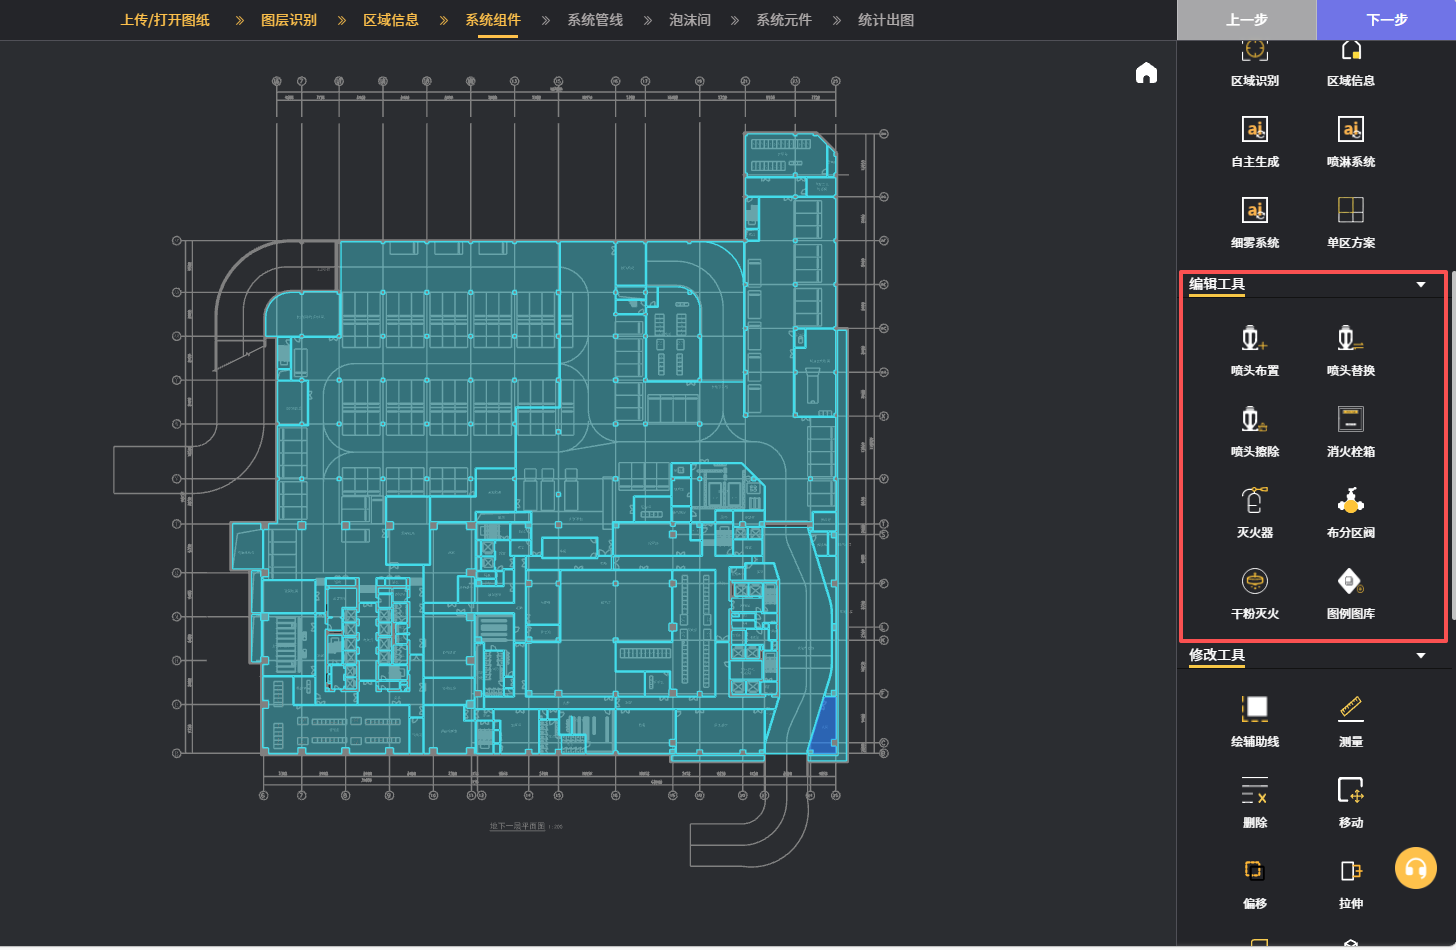Open the orange headset support button
Screen dimensions: 1456x950
(x=1415, y=868)
